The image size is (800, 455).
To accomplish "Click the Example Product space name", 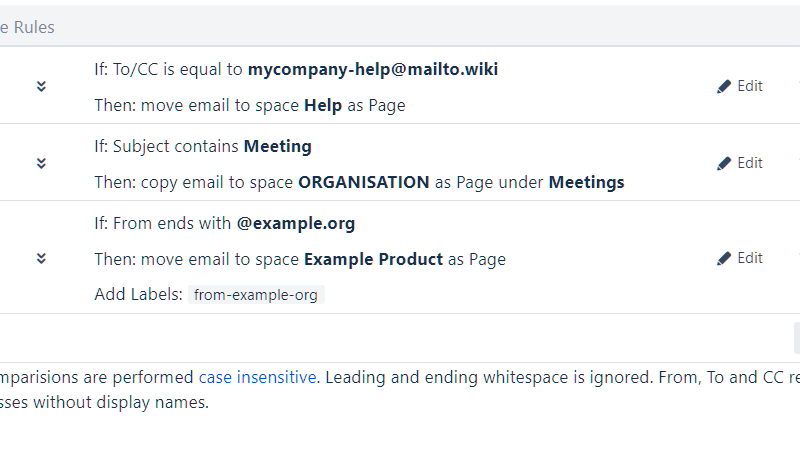I will pyautogui.click(x=373, y=260).
